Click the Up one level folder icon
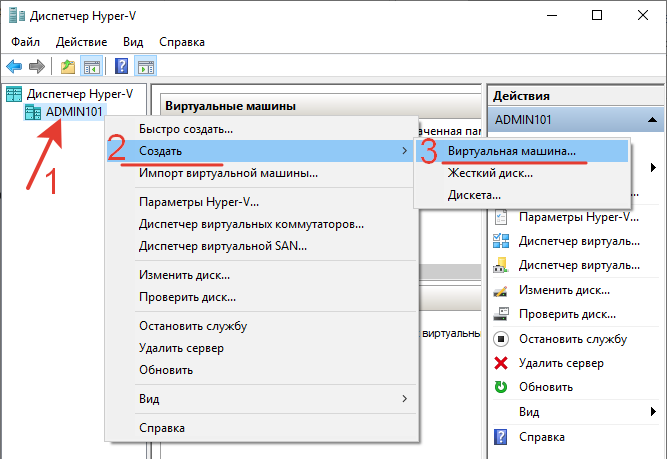 point(68,67)
